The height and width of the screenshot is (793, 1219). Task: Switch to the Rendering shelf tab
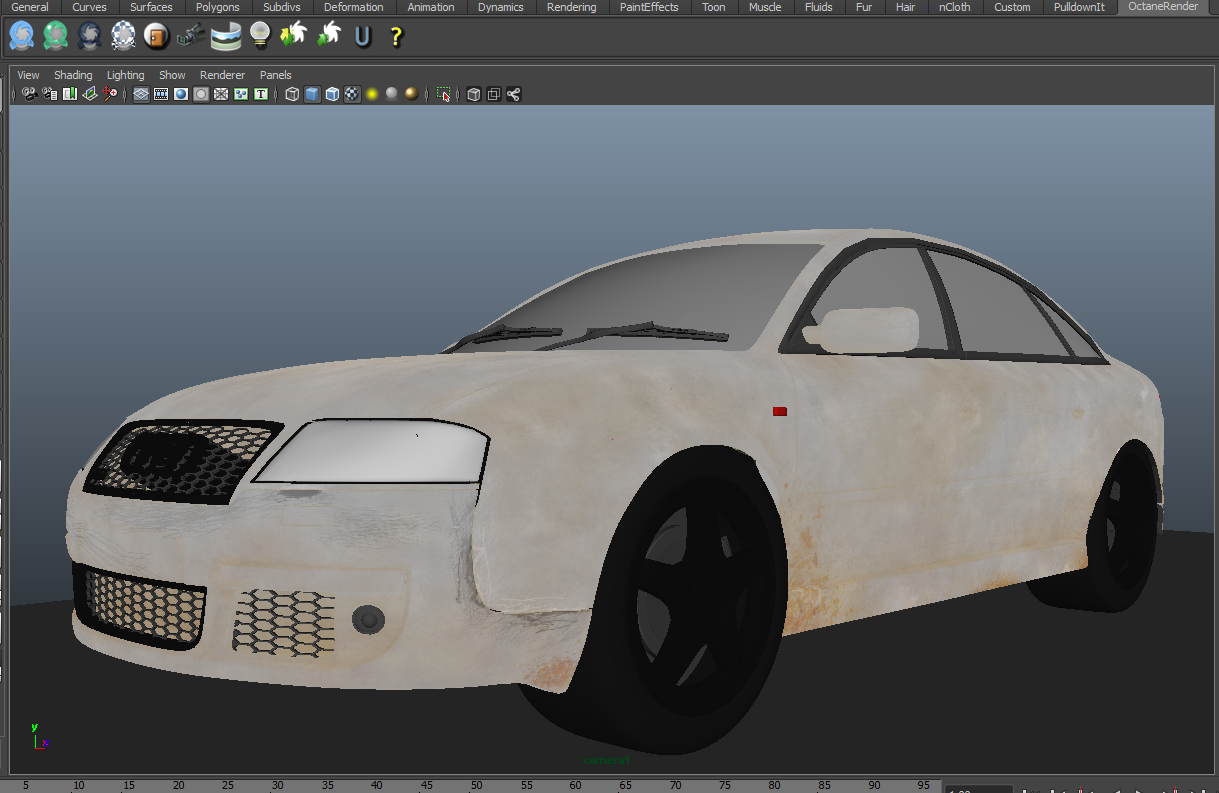pos(571,7)
